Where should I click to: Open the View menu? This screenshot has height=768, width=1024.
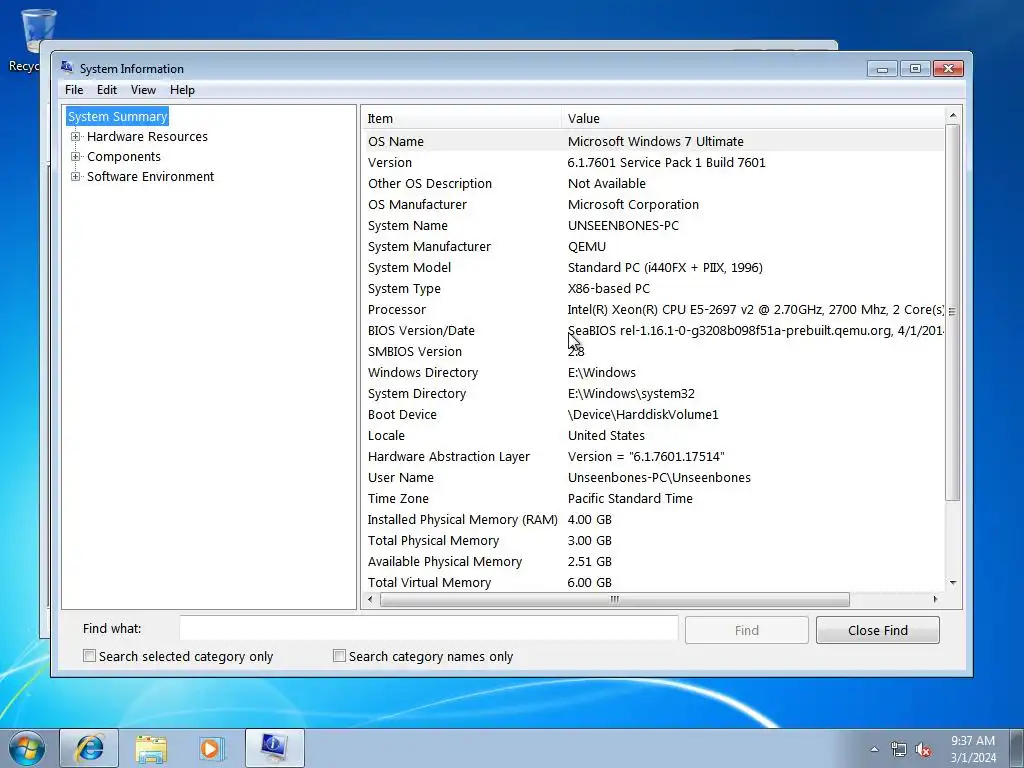coord(143,90)
